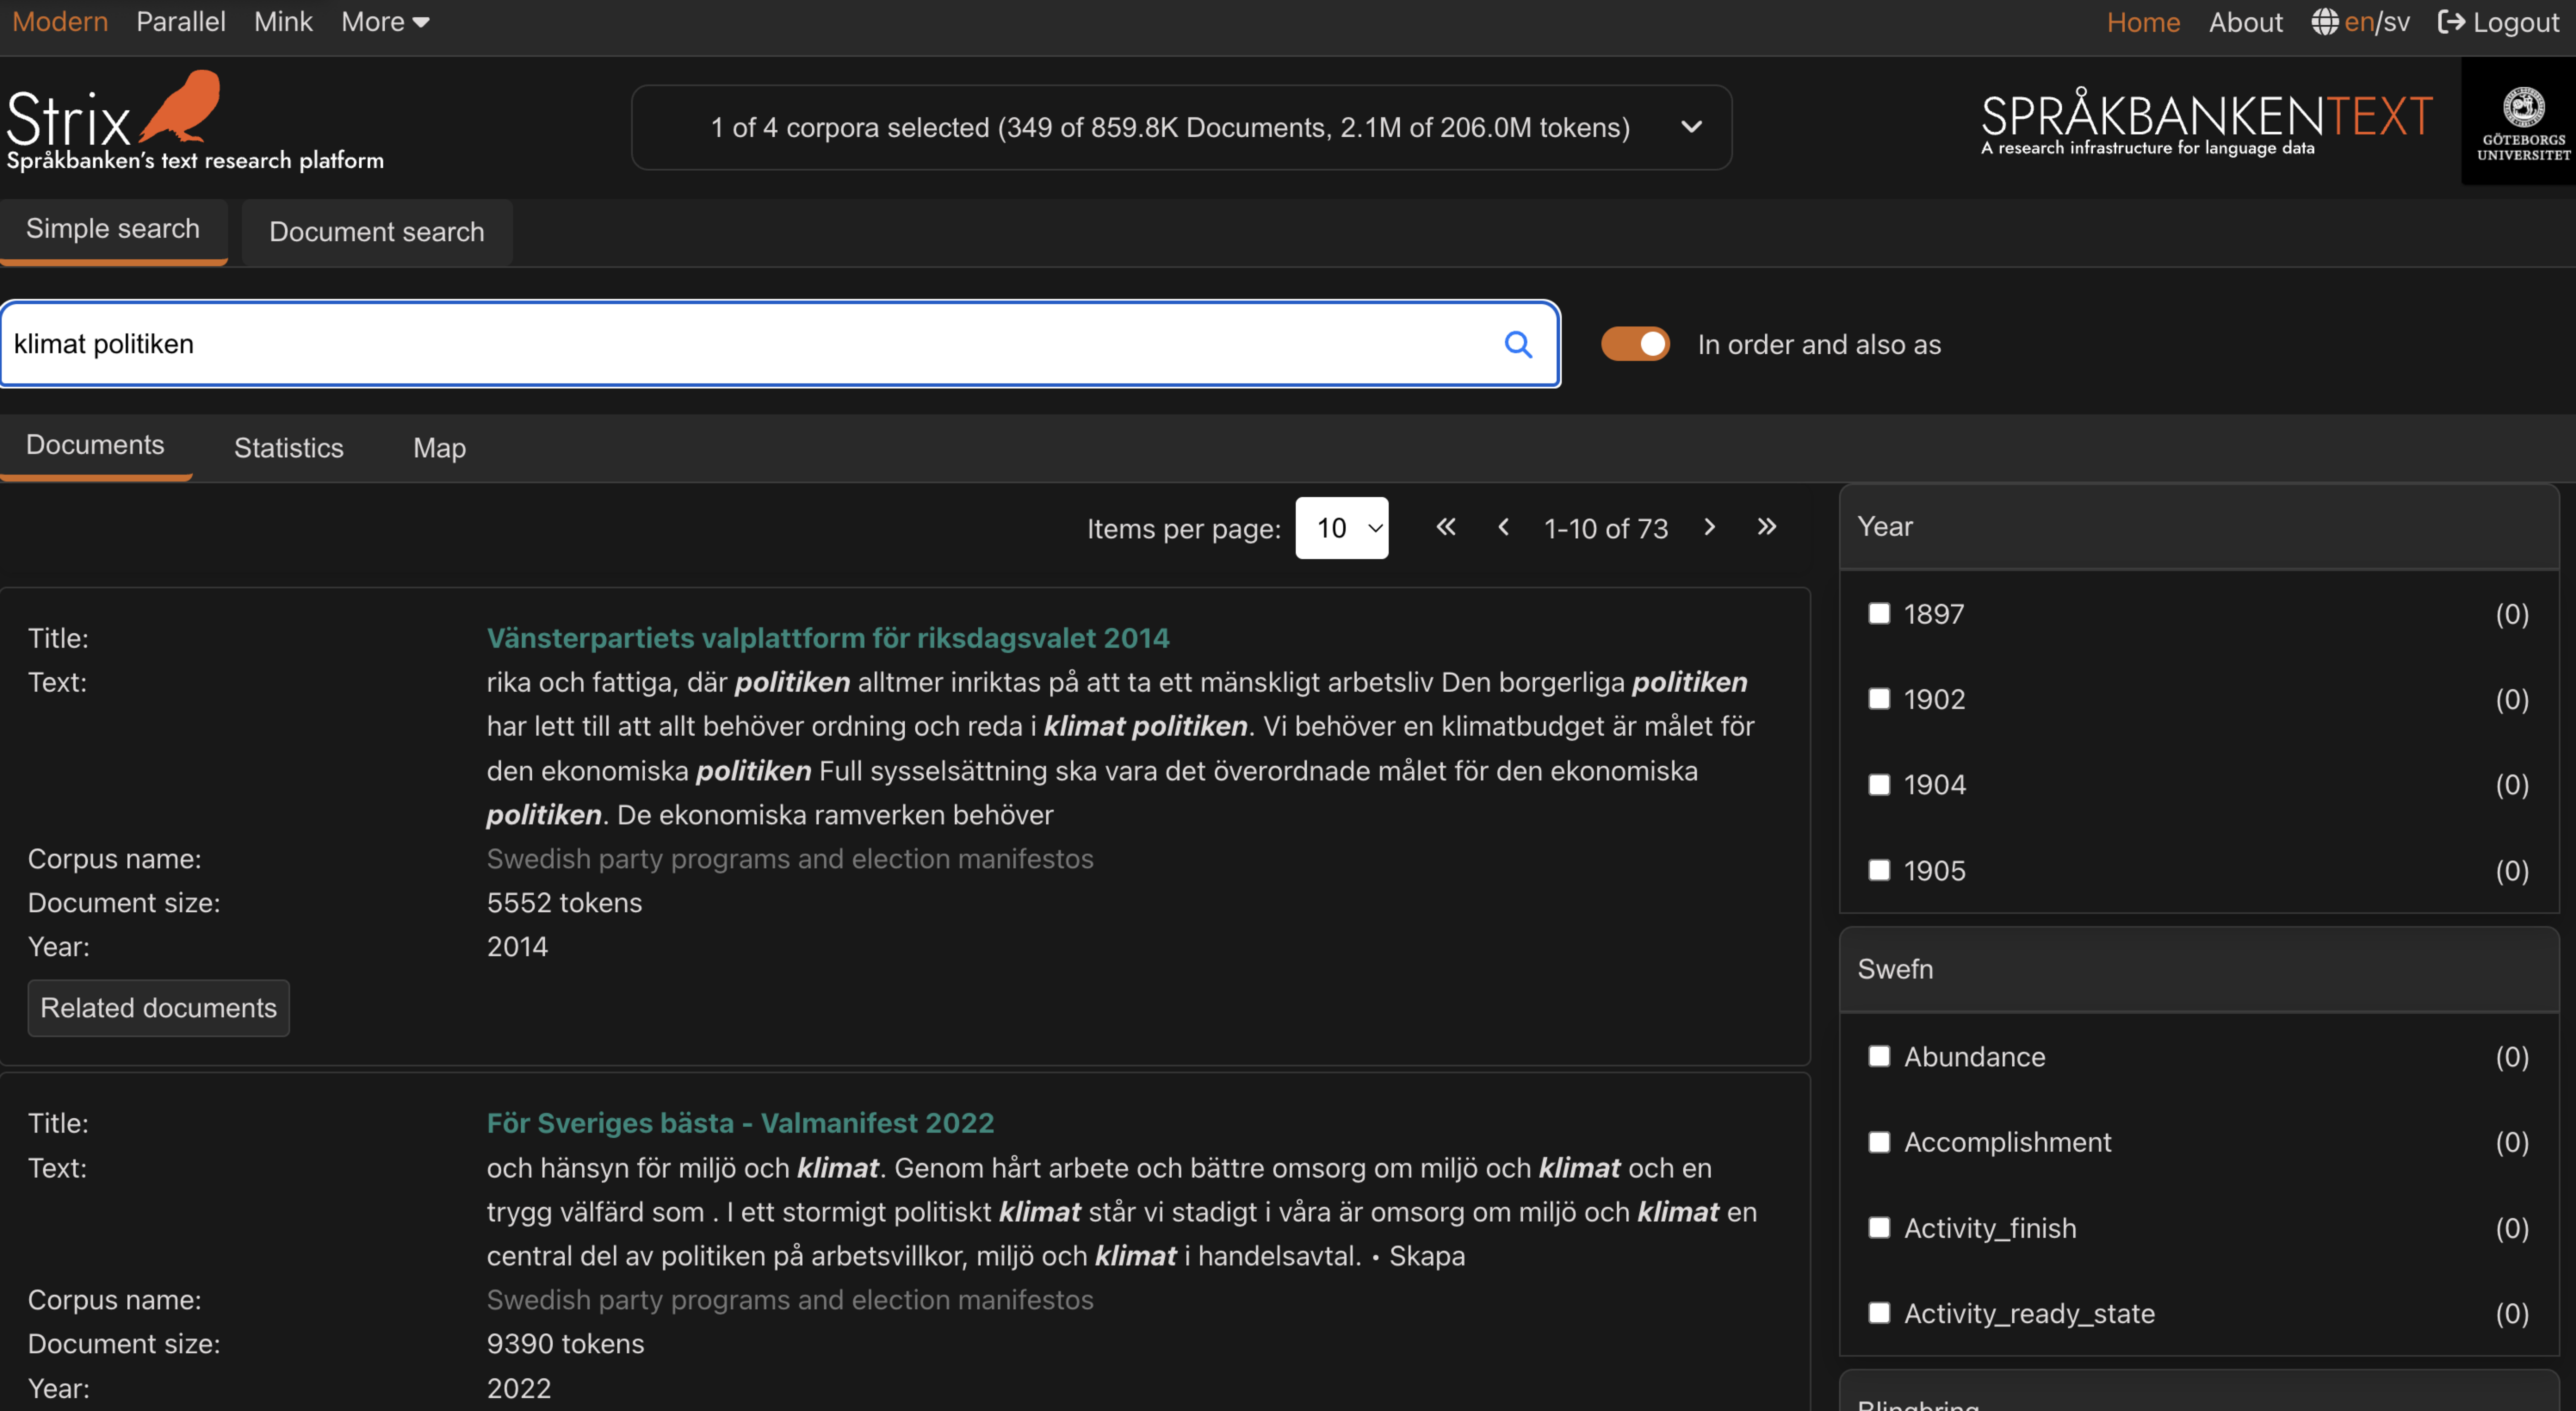Open the Mink link
Screen dimensions: 2576x1411
[x=283, y=22]
